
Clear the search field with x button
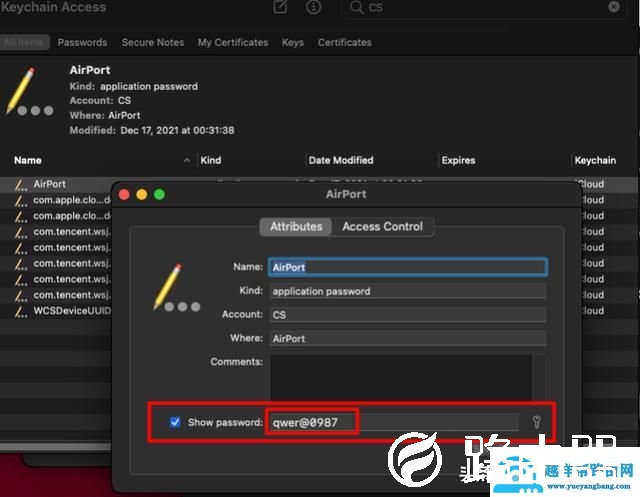pyautogui.click(x=614, y=7)
